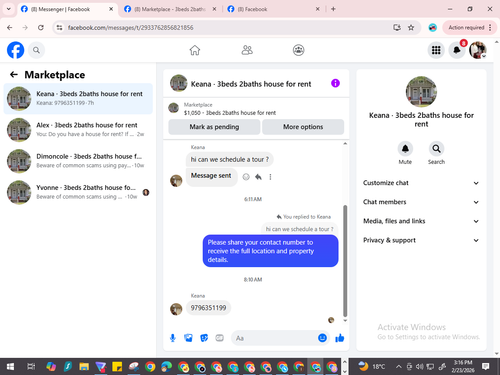Image resolution: width=500 pixels, height=375 pixels.
Task: Open the browser tab search dropdown arrow
Action: 9,9
